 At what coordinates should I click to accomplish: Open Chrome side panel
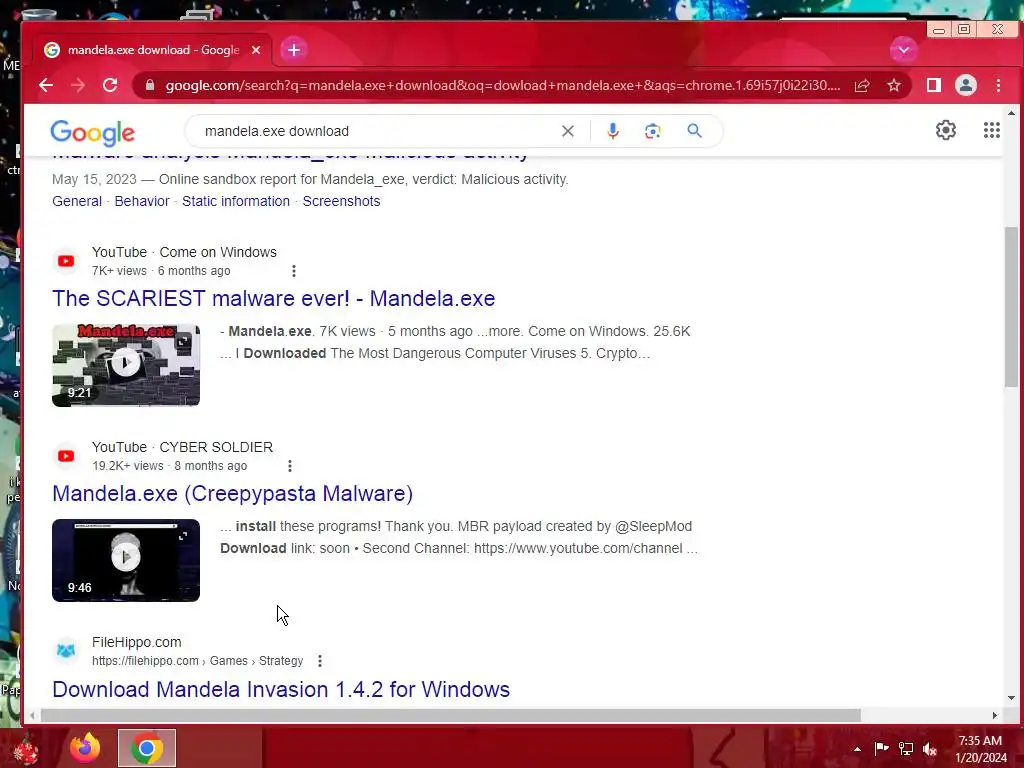[934, 86]
